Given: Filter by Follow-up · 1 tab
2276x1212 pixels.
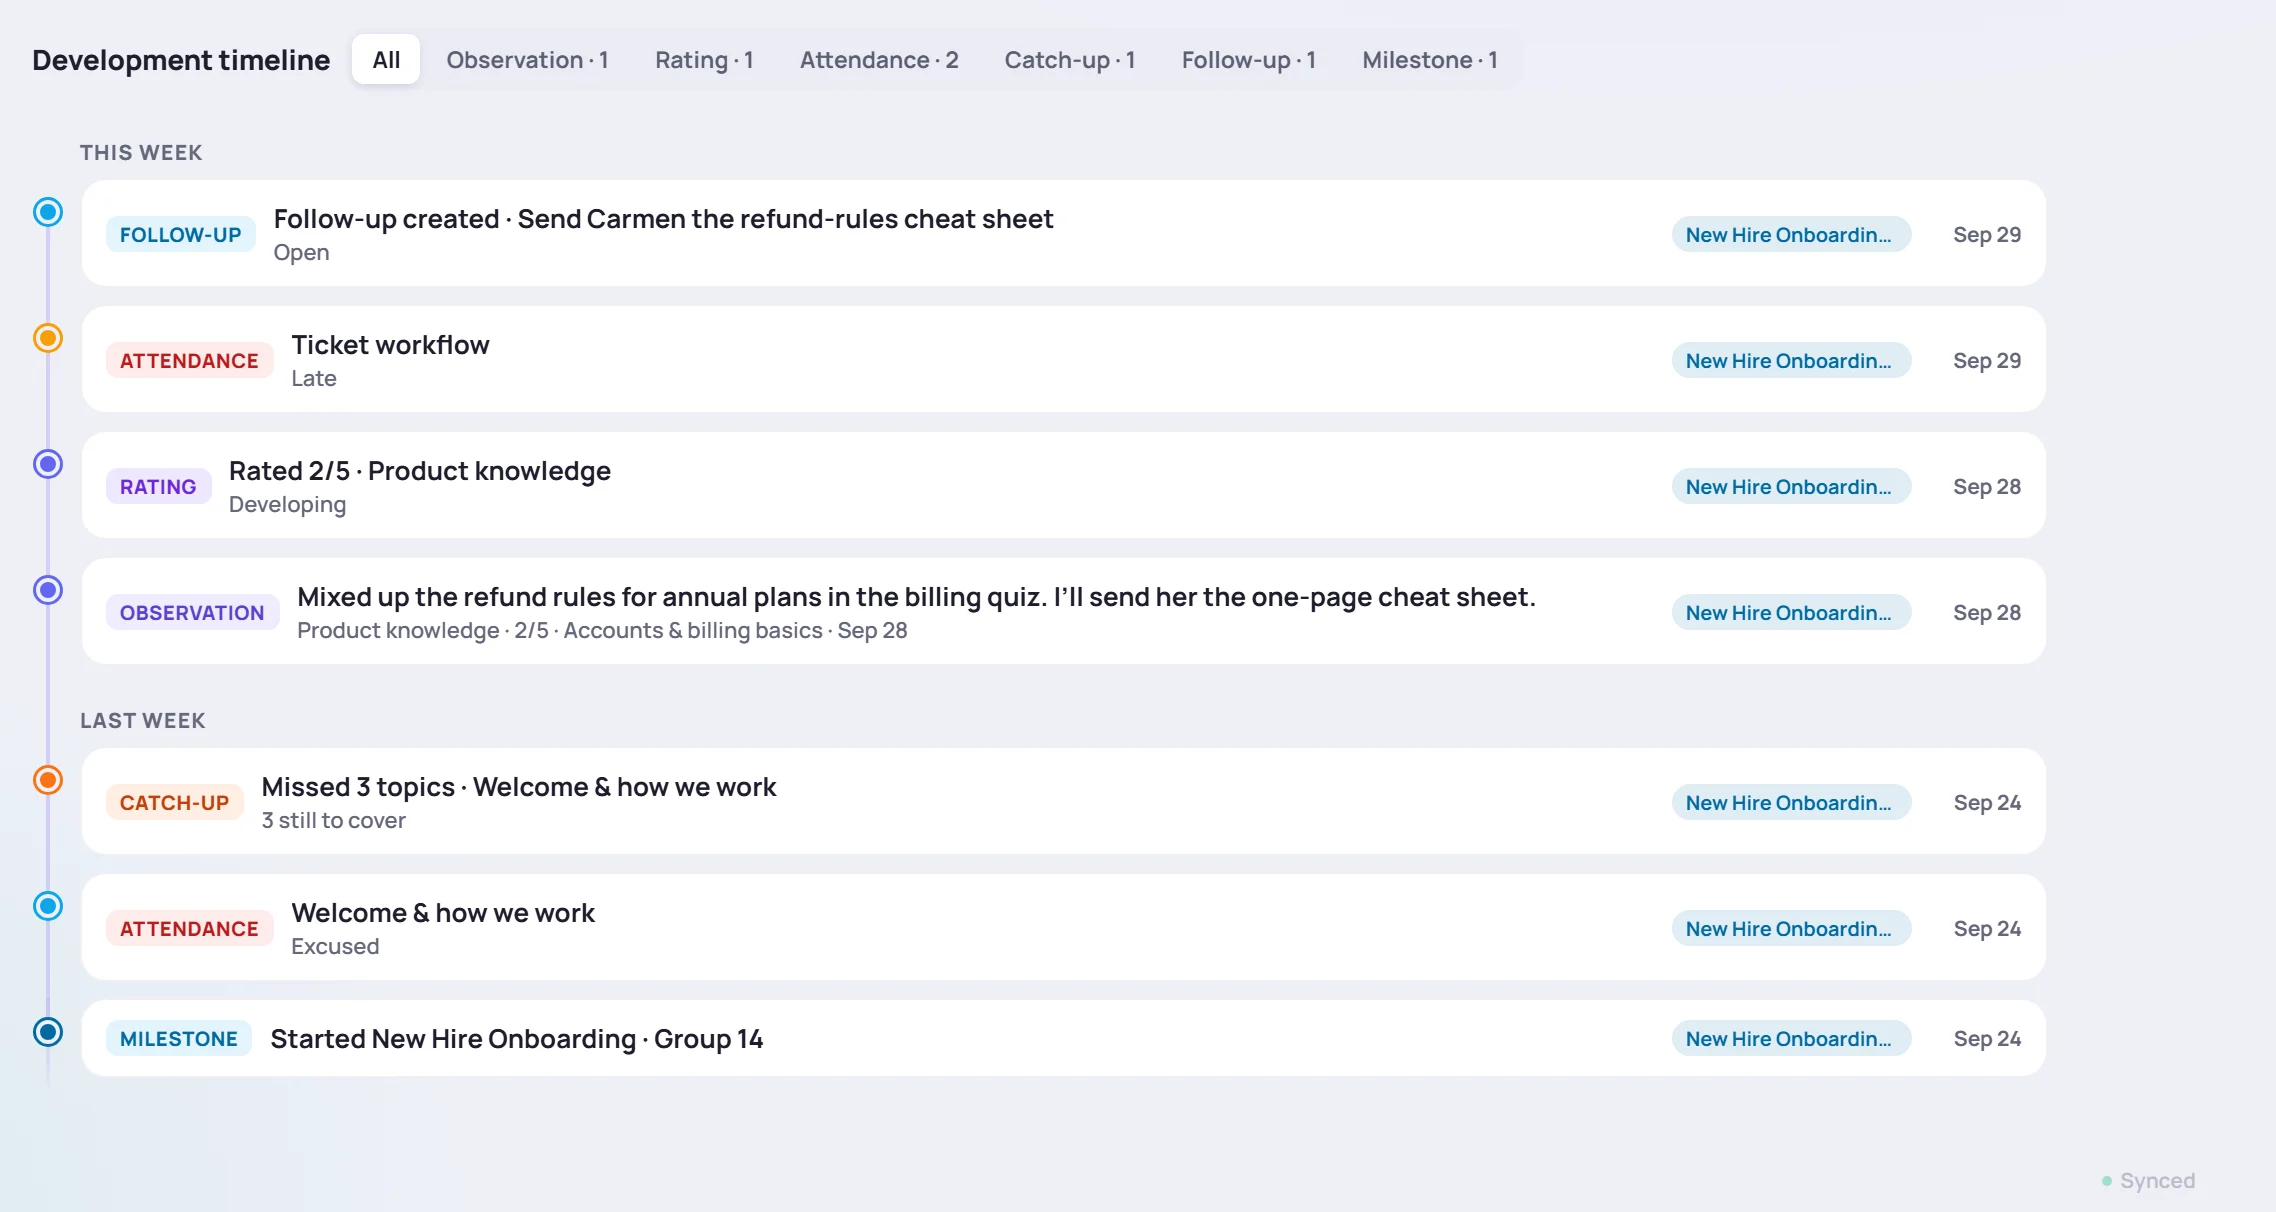Looking at the screenshot, I should pyautogui.click(x=1248, y=60).
